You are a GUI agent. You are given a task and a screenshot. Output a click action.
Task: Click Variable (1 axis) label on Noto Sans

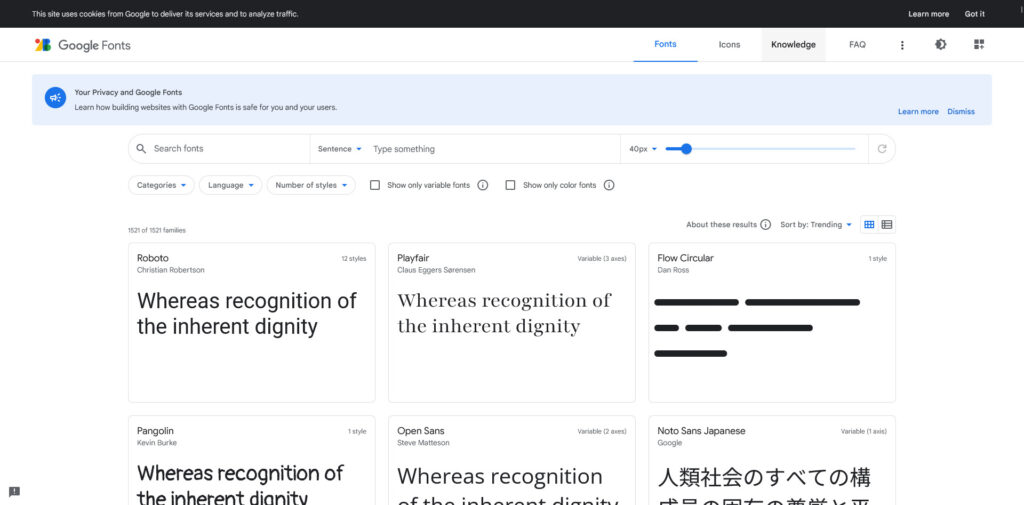click(863, 432)
